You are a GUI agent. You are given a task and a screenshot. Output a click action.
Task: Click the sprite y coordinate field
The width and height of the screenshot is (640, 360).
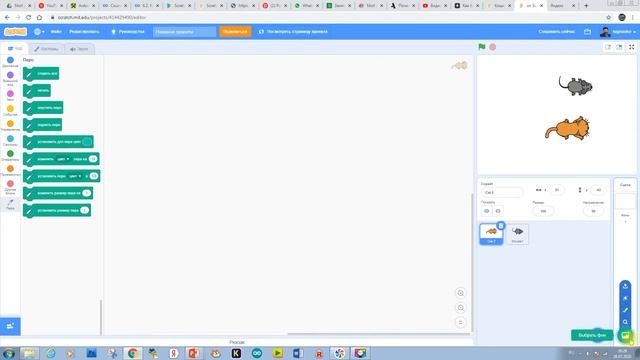[x=598, y=190]
